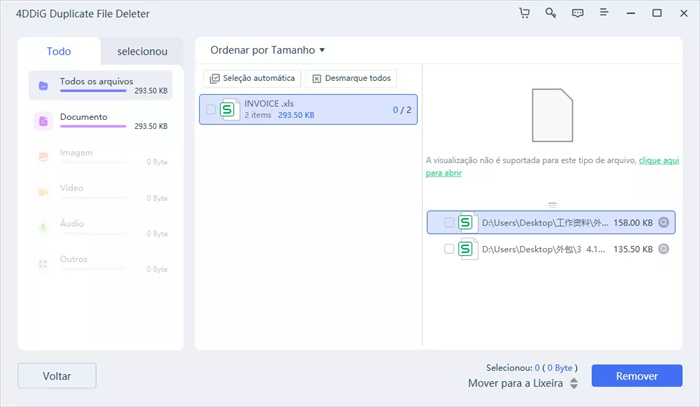Open the feedback chat icon
The width and height of the screenshot is (700, 407).
tap(577, 13)
